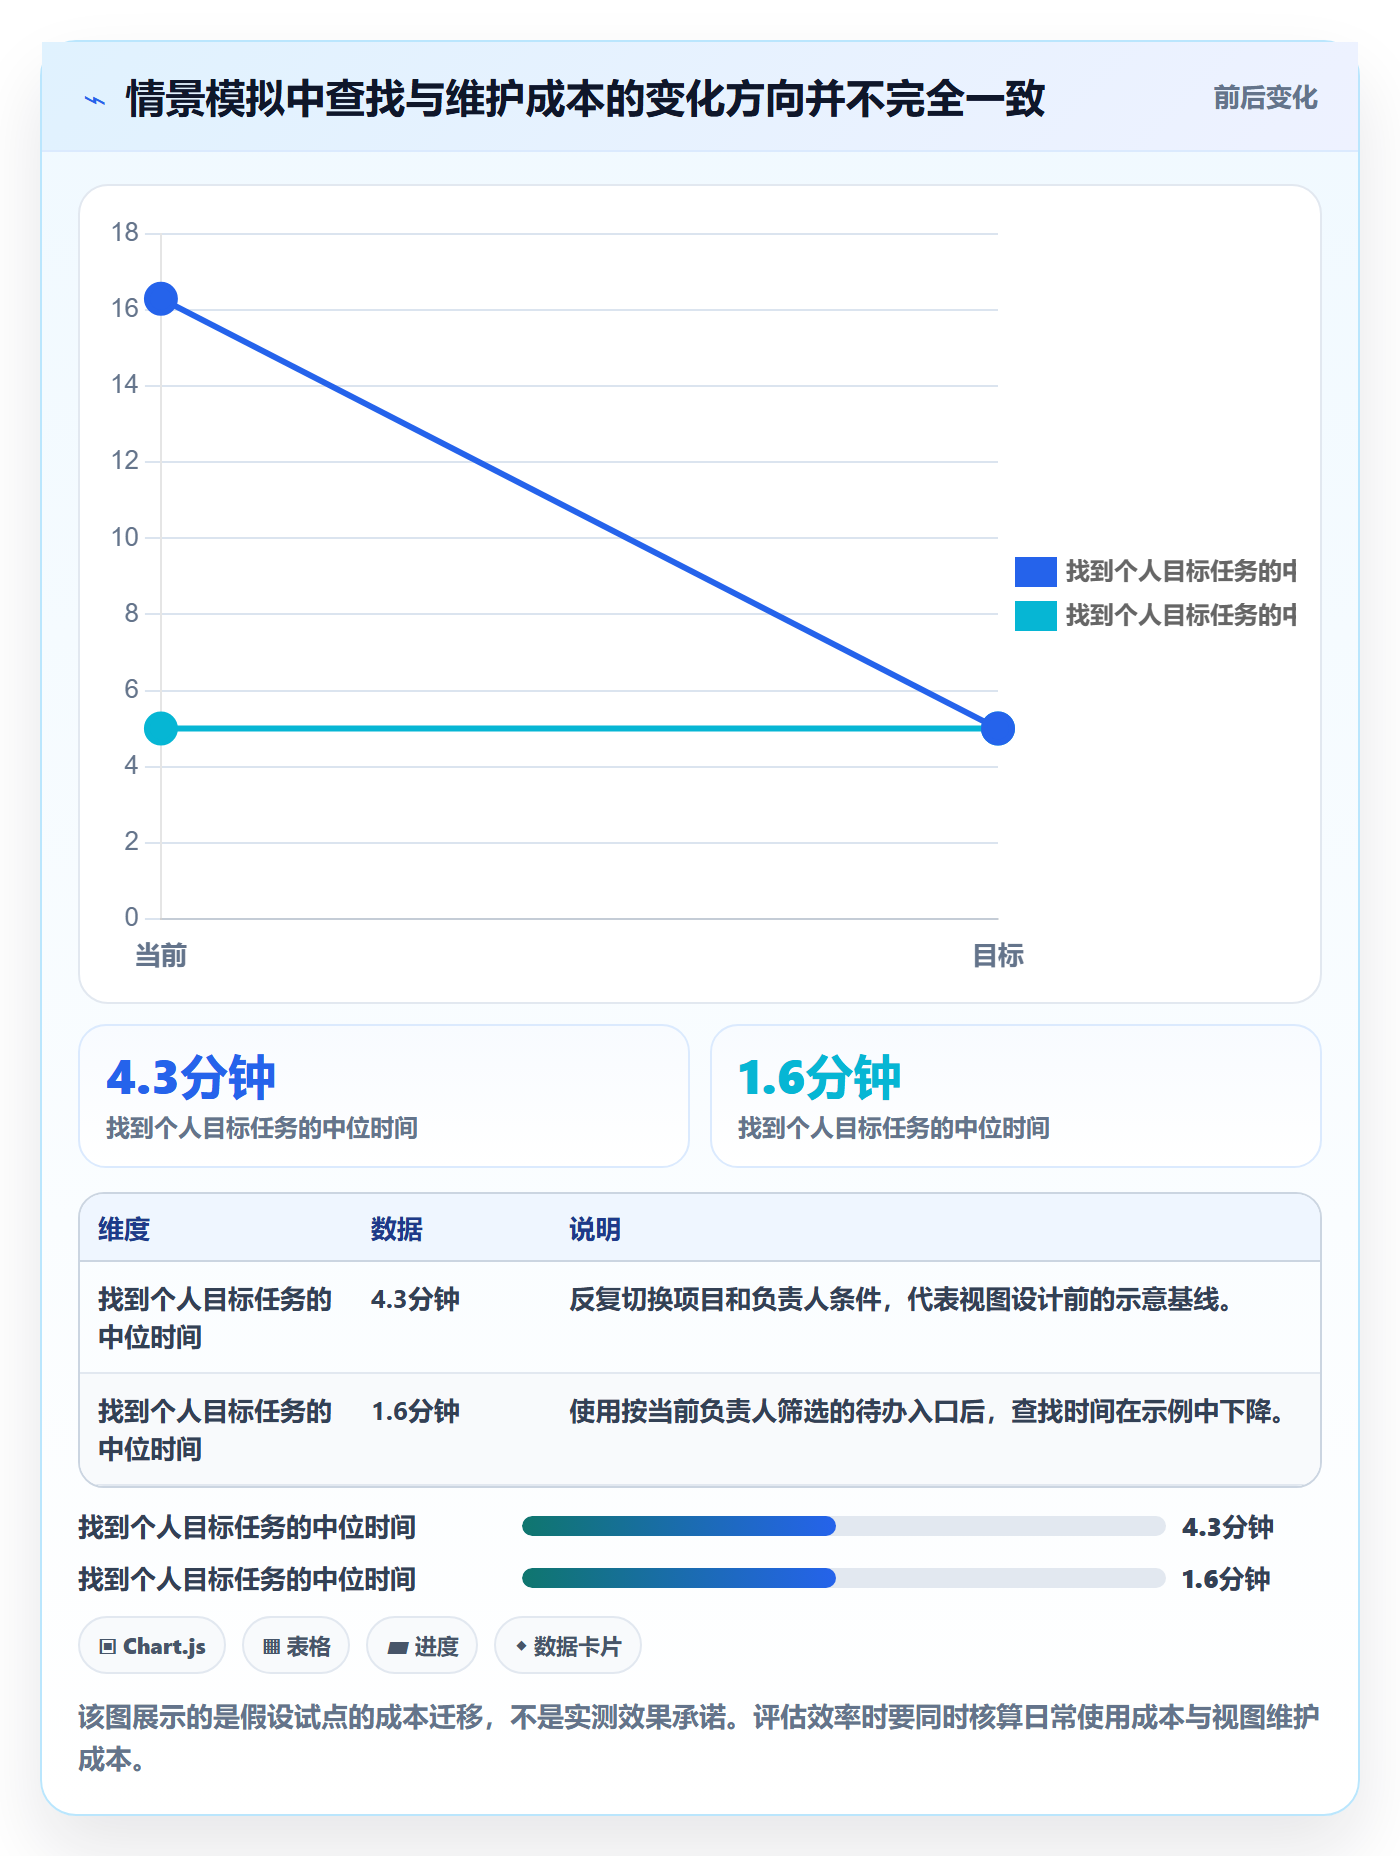Click the 当前 x-axis label
The width and height of the screenshot is (1400, 1856).
coord(161,955)
